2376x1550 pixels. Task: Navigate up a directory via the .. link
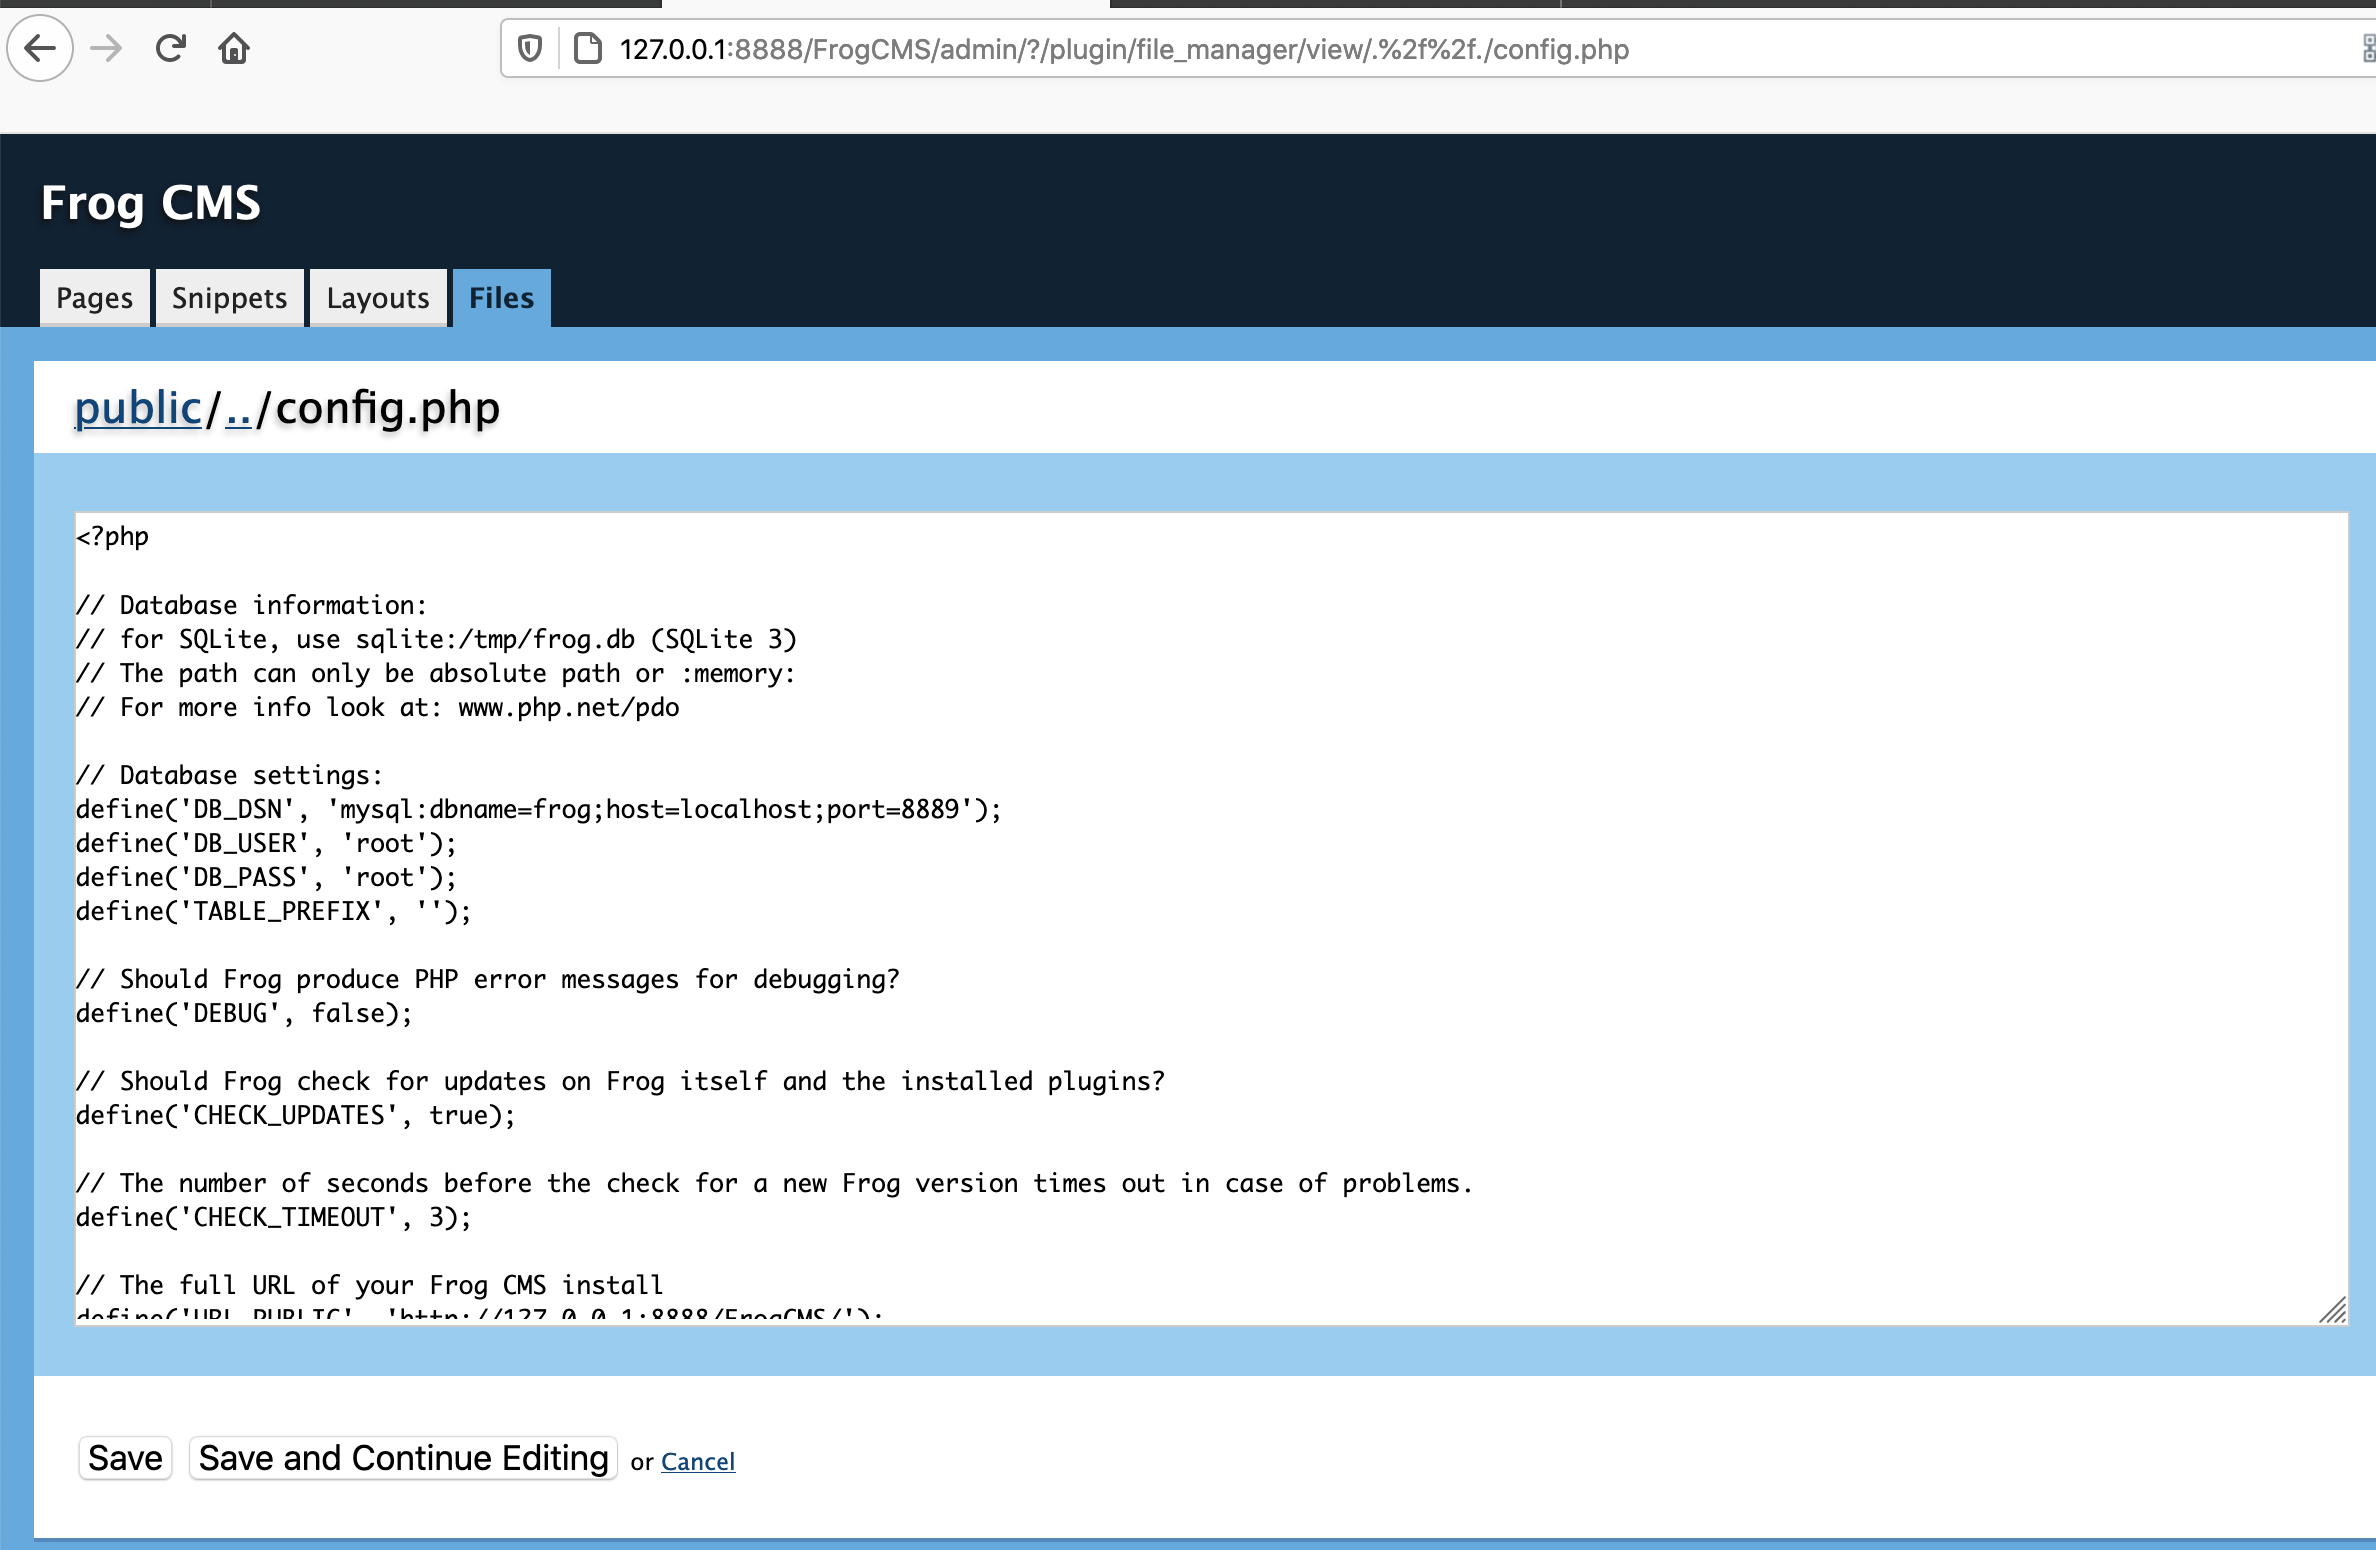click(238, 408)
